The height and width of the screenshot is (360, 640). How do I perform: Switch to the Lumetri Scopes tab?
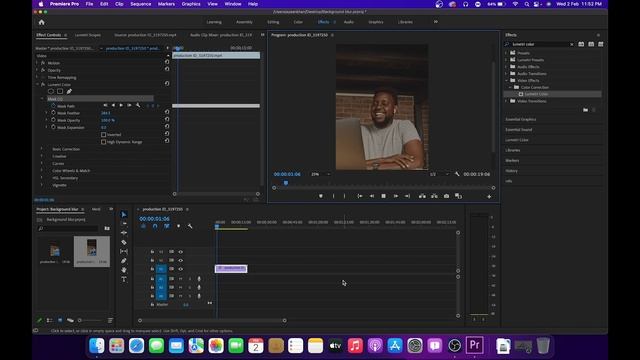(88, 35)
